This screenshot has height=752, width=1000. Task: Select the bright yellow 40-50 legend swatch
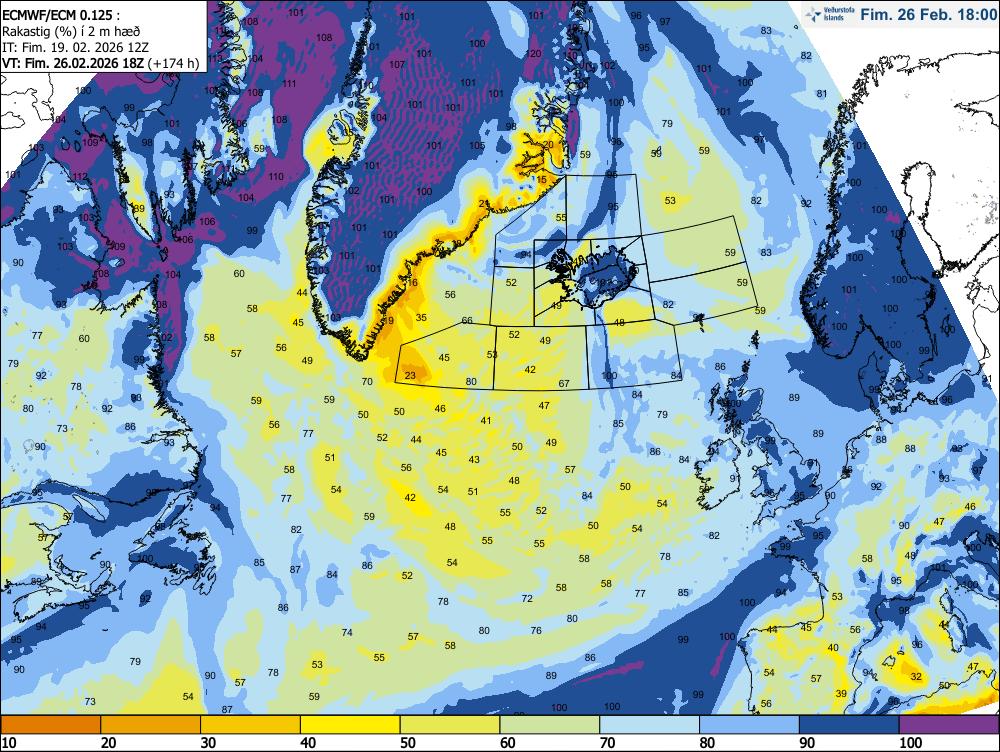350,725
